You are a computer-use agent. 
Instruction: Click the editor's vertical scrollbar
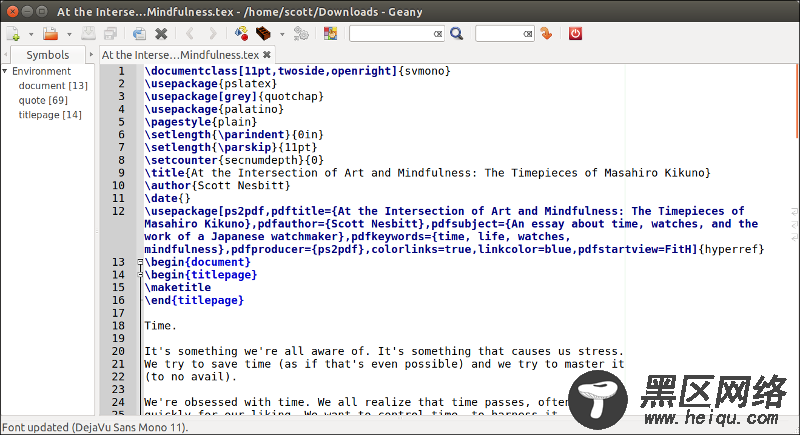(796, 101)
